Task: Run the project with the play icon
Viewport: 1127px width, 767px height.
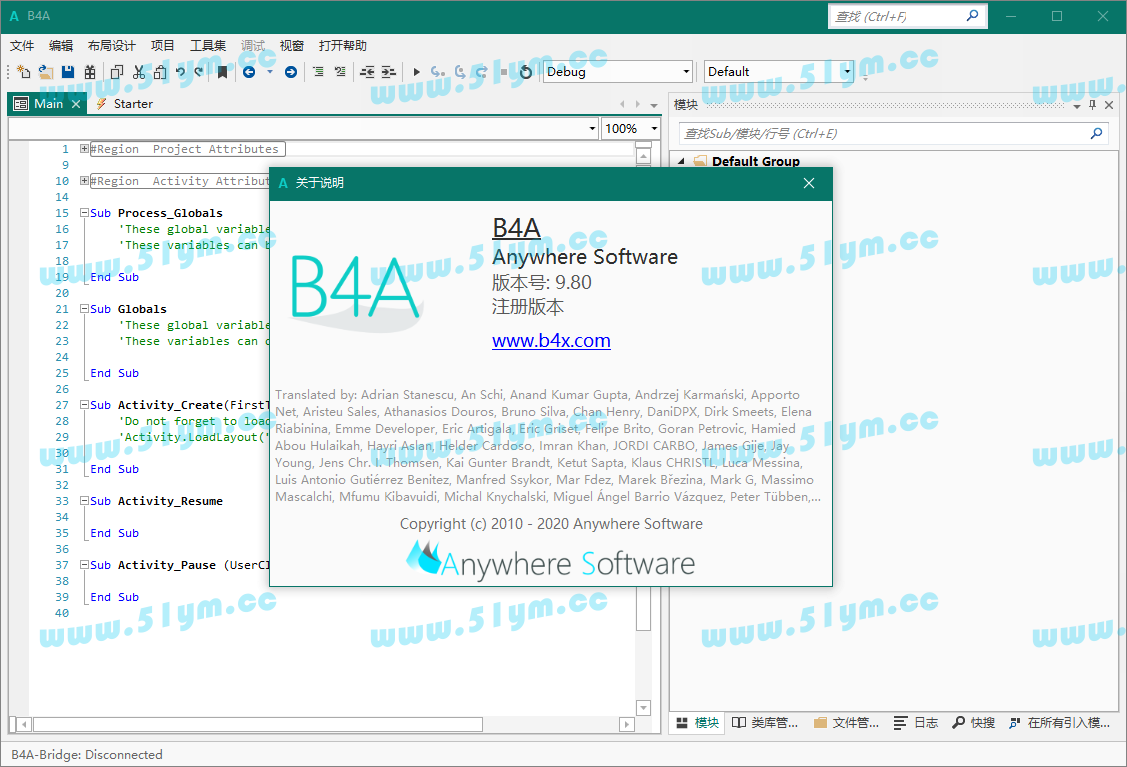Action: click(416, 71)
